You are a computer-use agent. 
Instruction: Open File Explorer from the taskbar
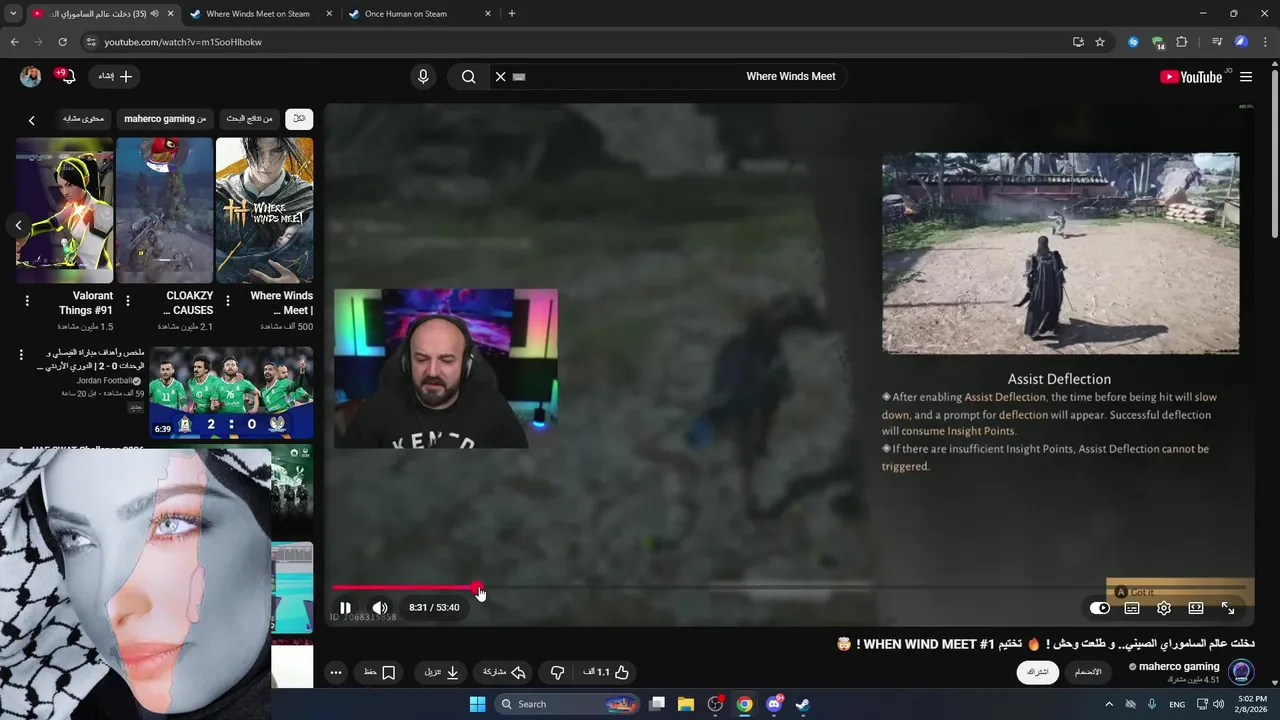[686, 704]
